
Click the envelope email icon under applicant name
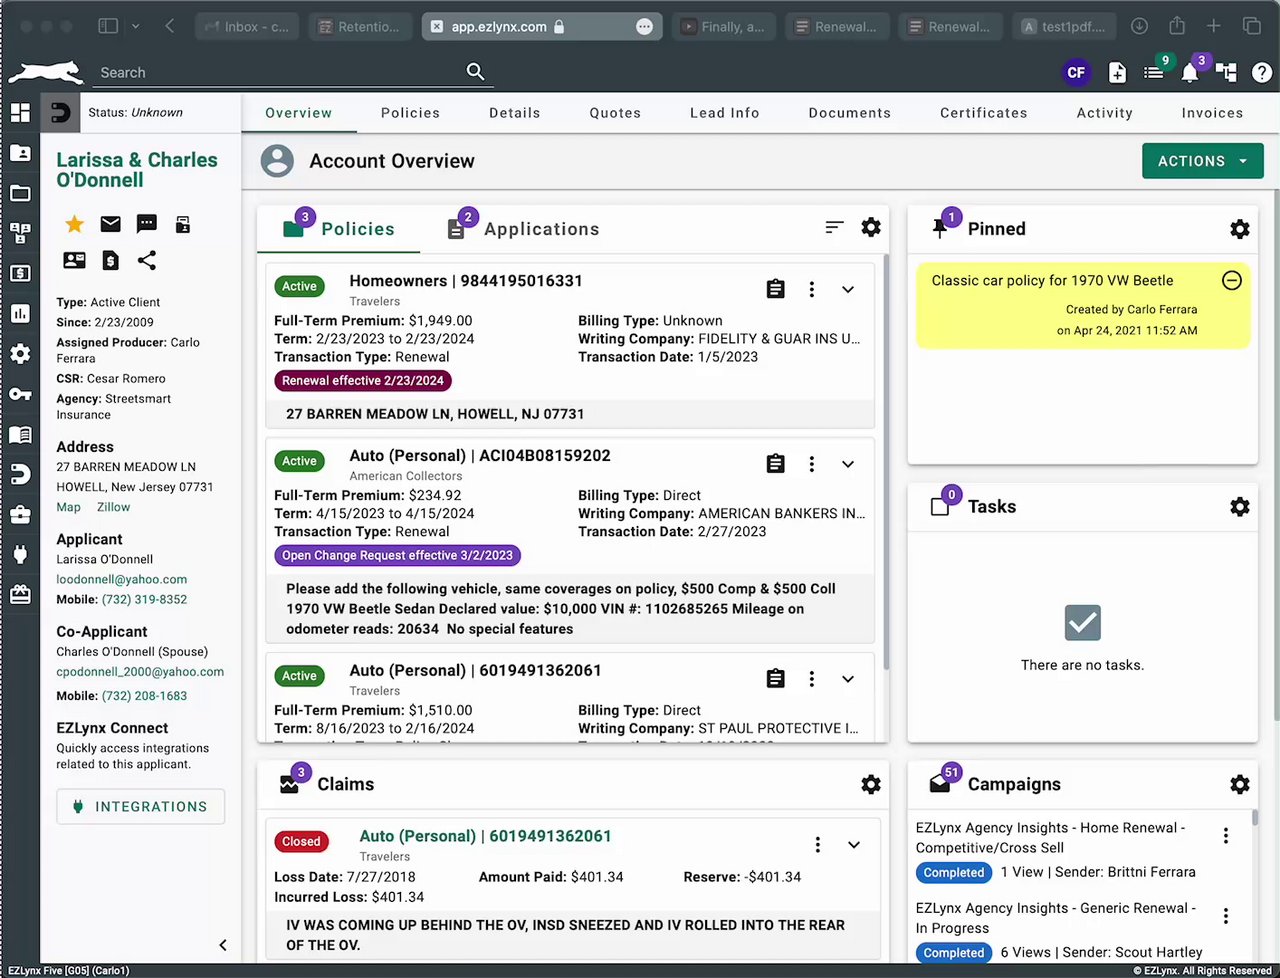pos(111,224)
